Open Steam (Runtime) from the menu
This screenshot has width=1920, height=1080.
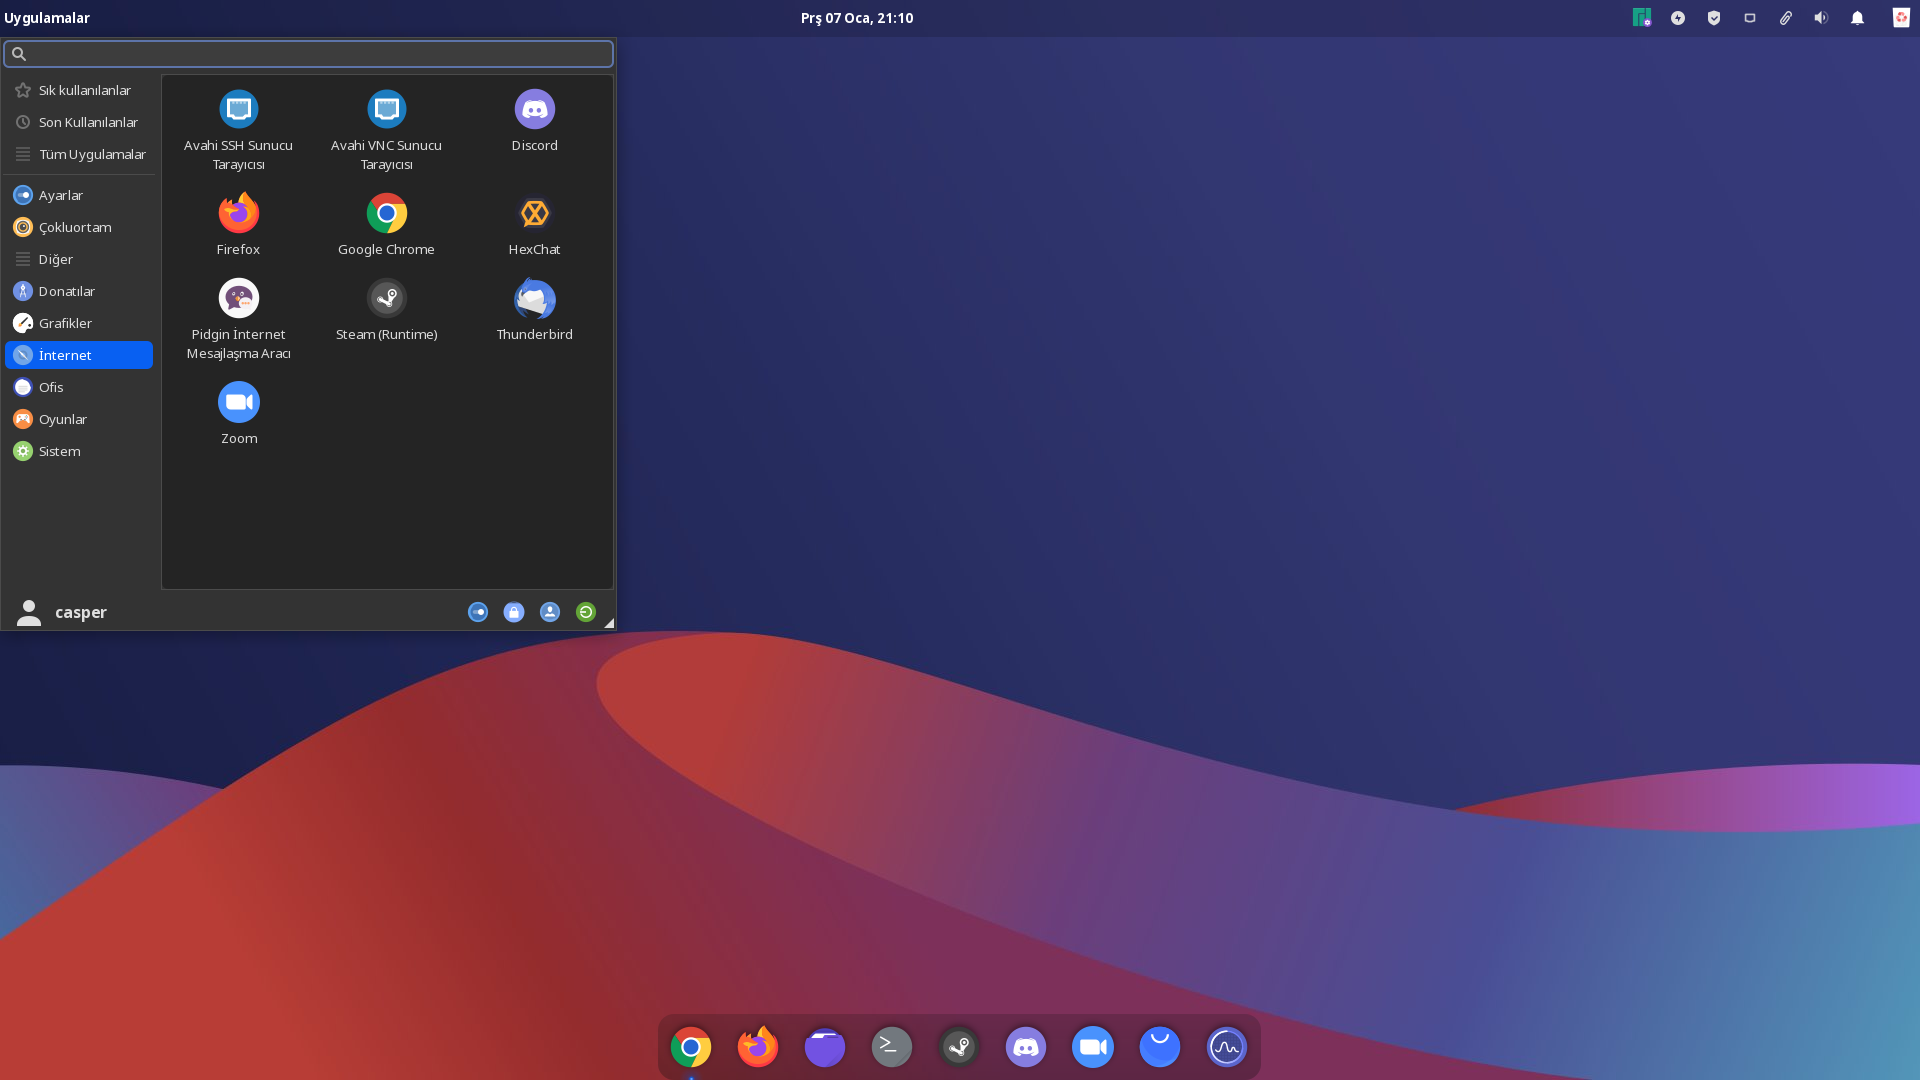pos(386,299)
